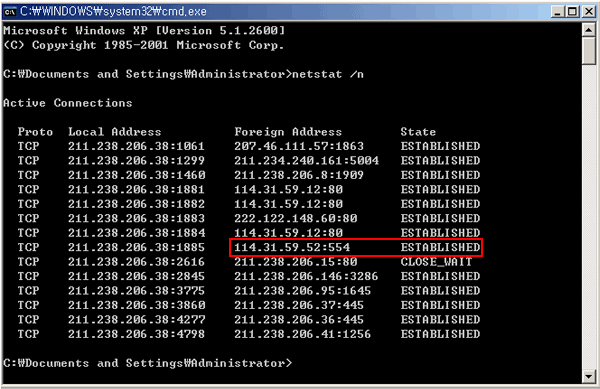Click the 'Active Connections' heading

[x=68, y=103]
